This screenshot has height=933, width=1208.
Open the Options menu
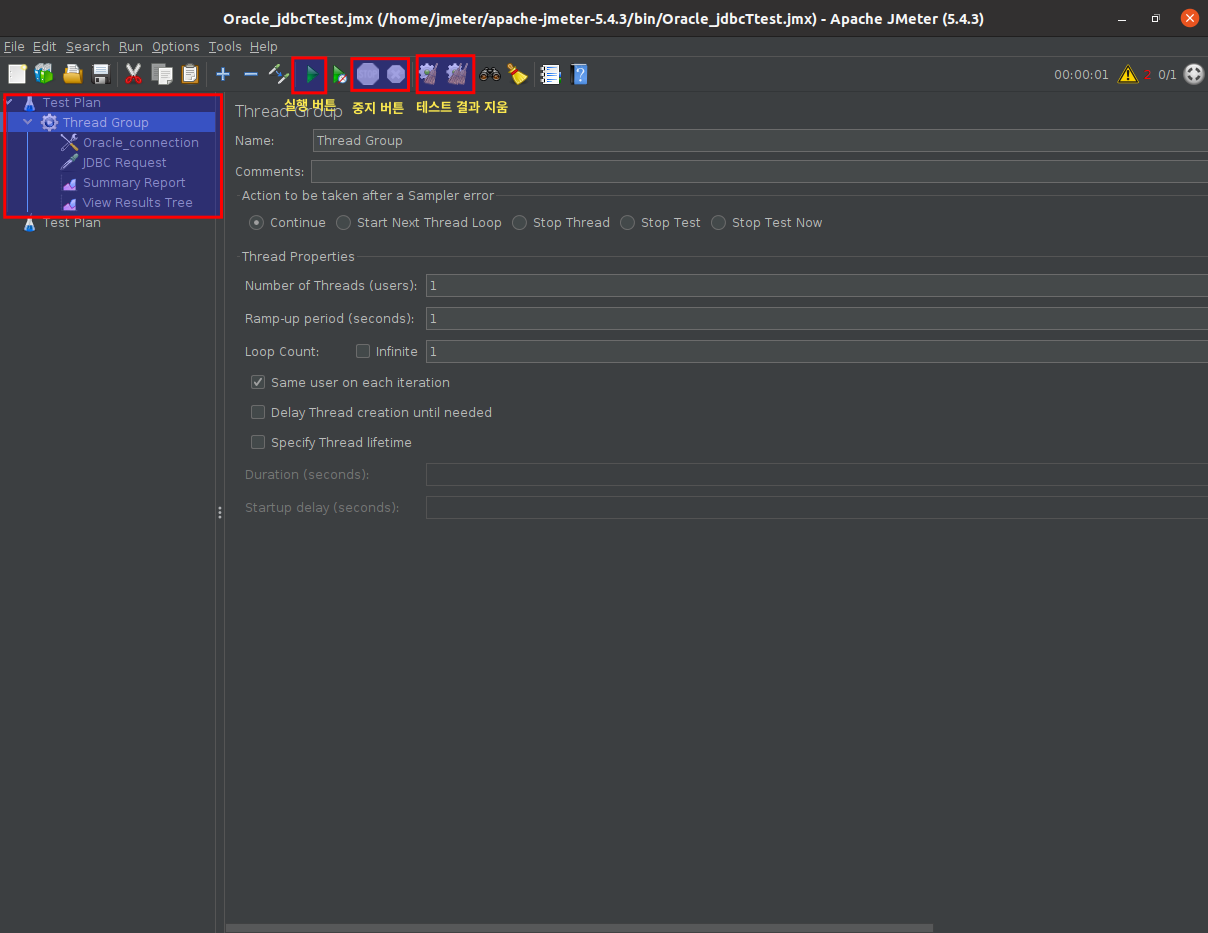tap(176, 46)
